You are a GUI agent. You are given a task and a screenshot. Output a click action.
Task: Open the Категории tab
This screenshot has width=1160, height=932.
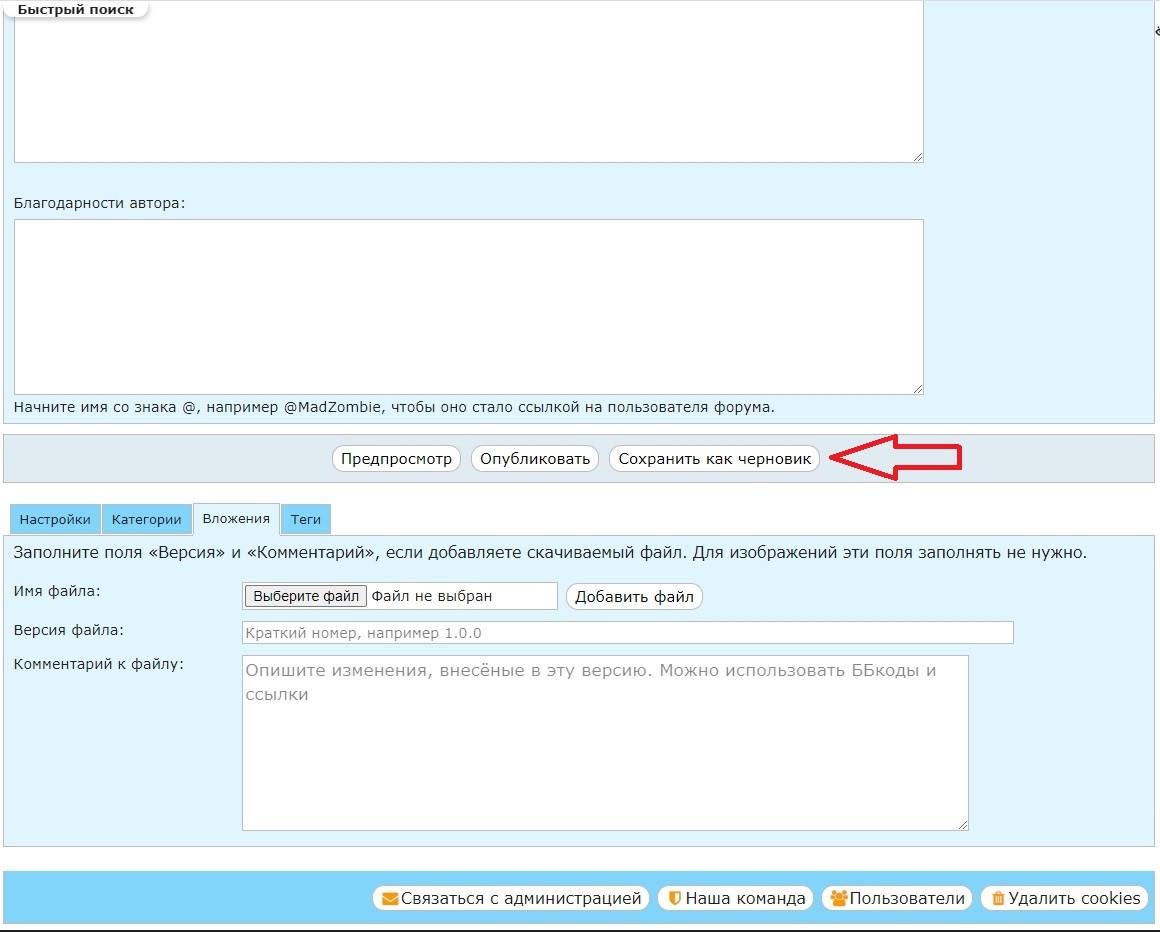coord(146,520)
